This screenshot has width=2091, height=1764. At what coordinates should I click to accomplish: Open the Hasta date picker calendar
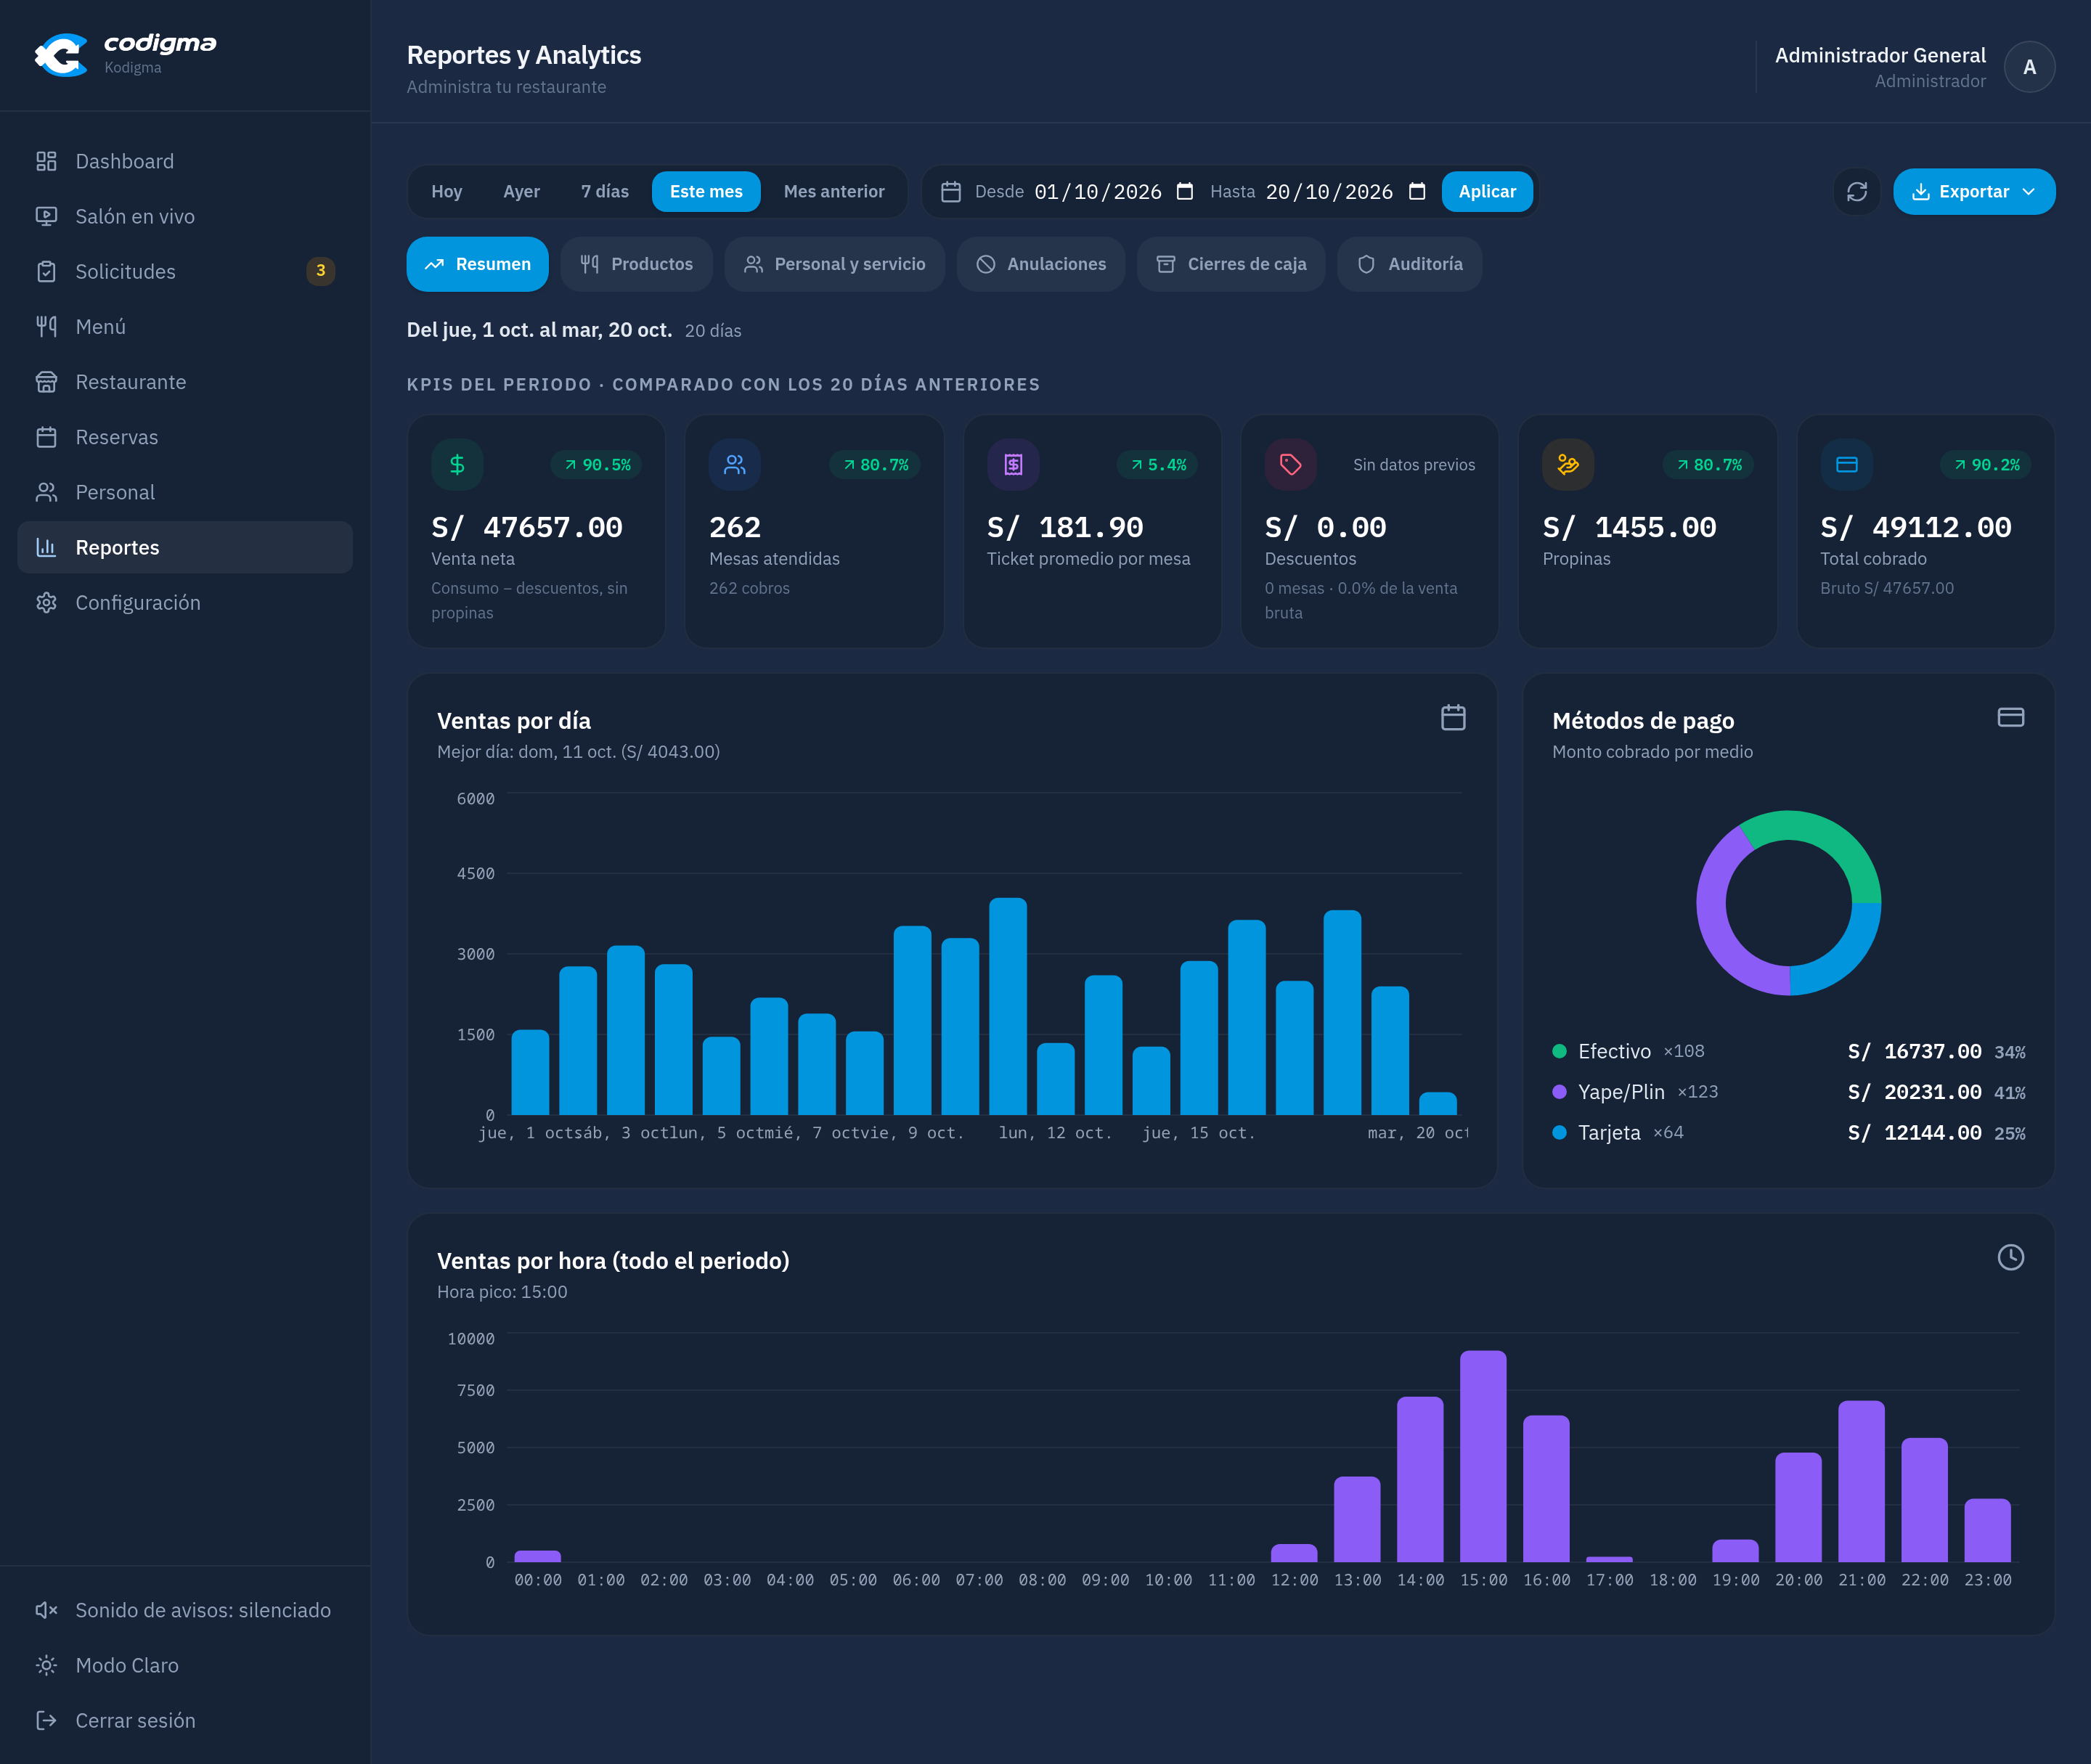1417,191
